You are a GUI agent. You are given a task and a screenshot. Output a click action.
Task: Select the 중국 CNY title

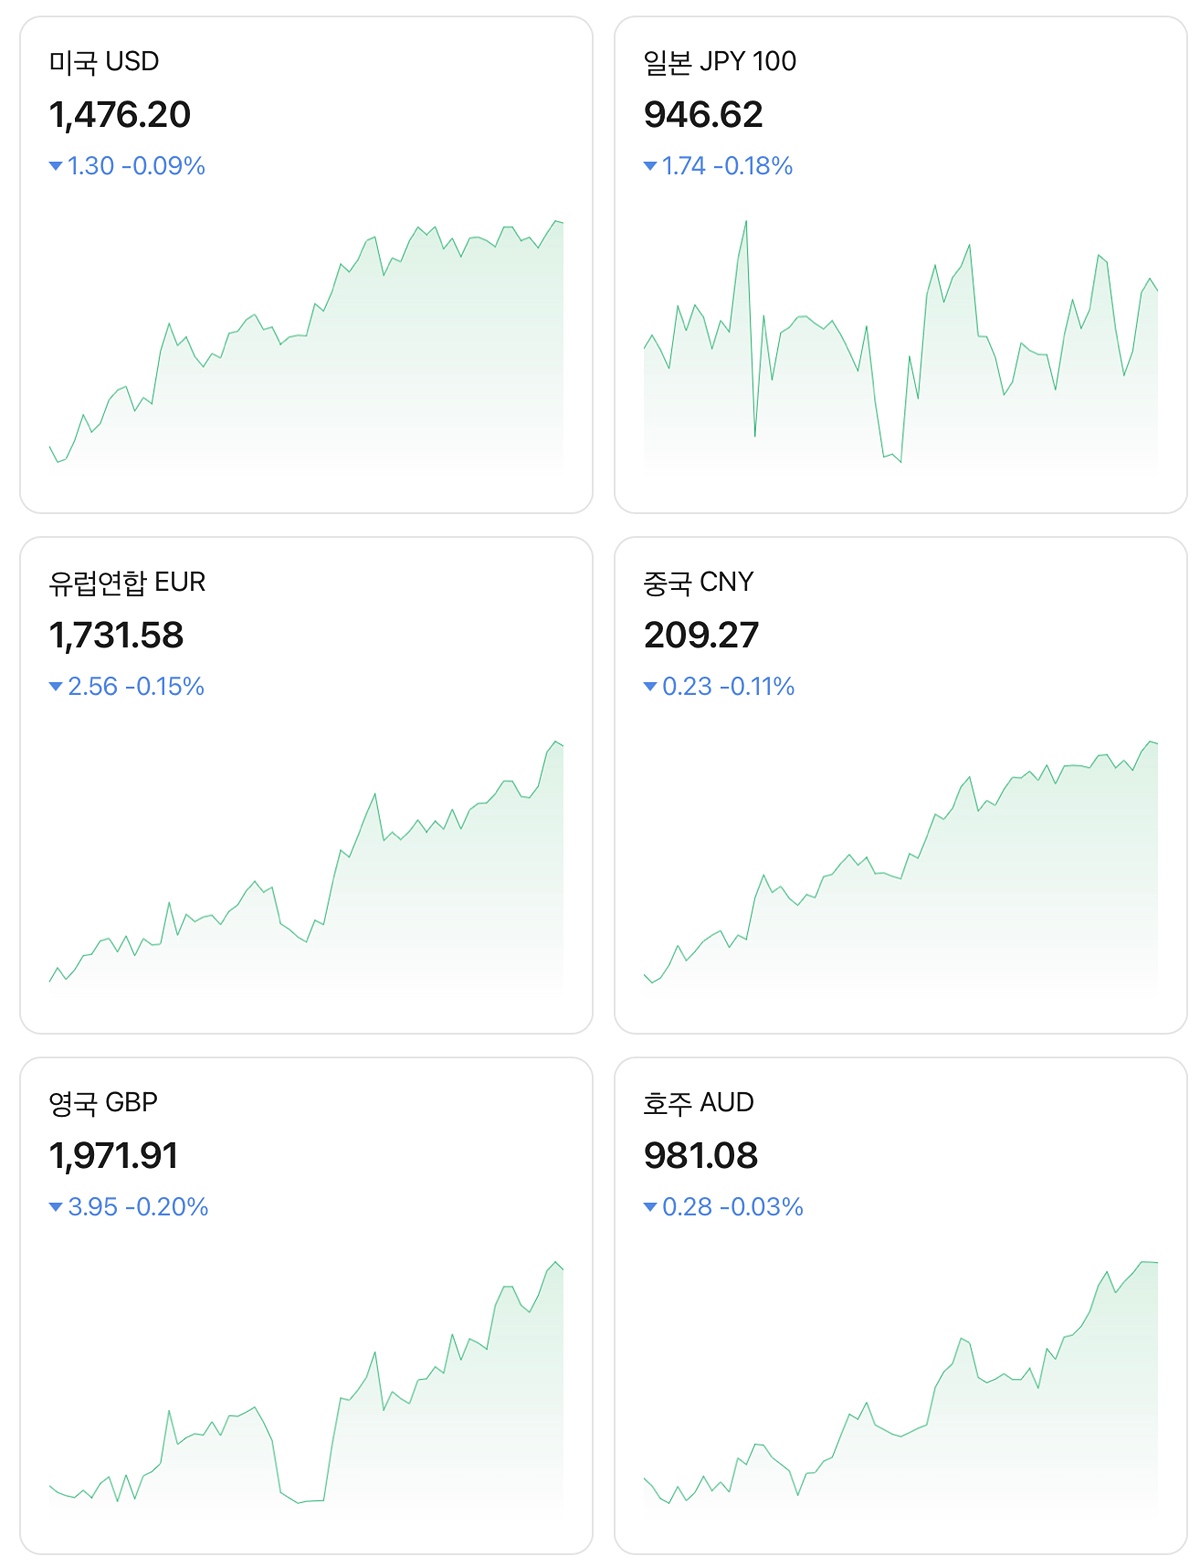698,582
